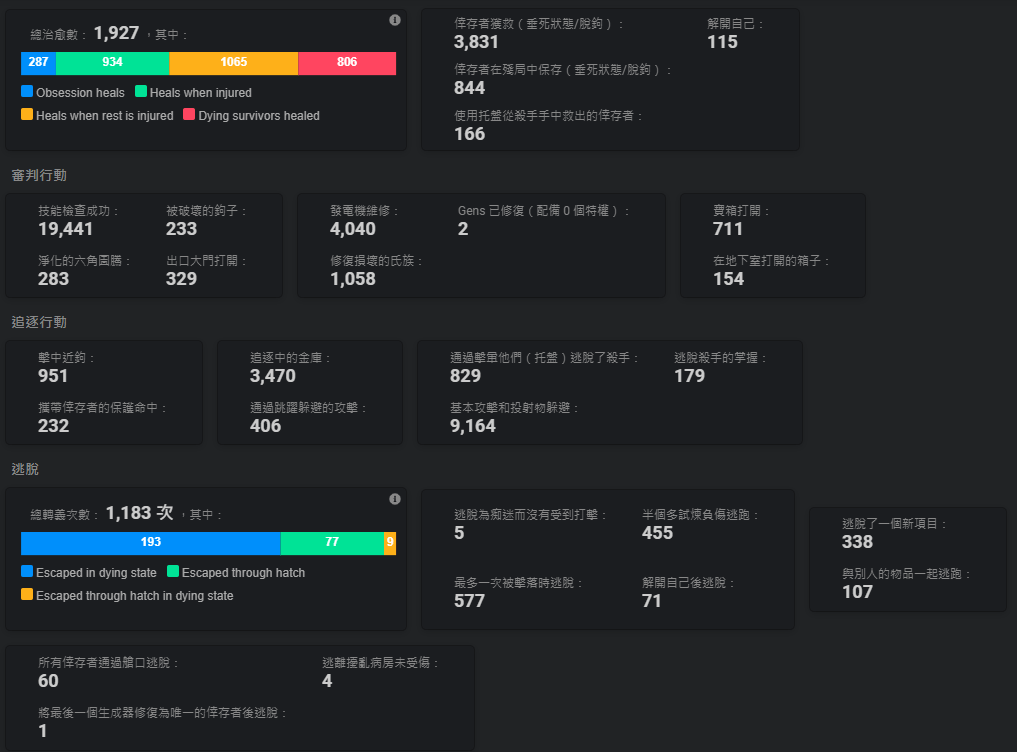Click the info icon in the 總轉義次數 card

pos(394,499)
